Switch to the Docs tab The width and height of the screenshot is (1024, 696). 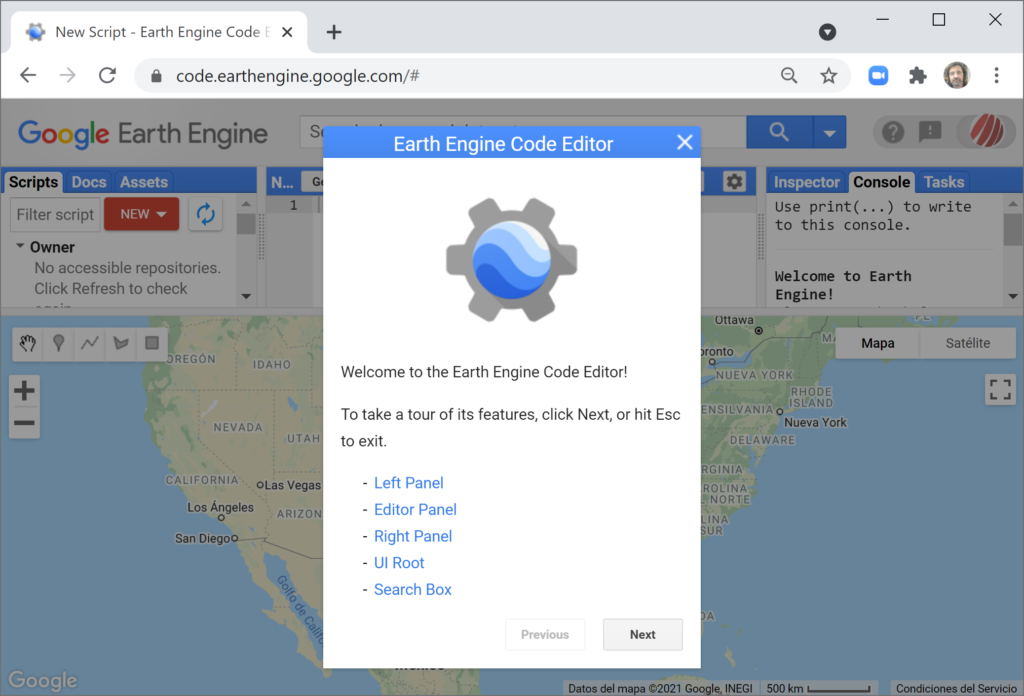click(x=89, y=182)
